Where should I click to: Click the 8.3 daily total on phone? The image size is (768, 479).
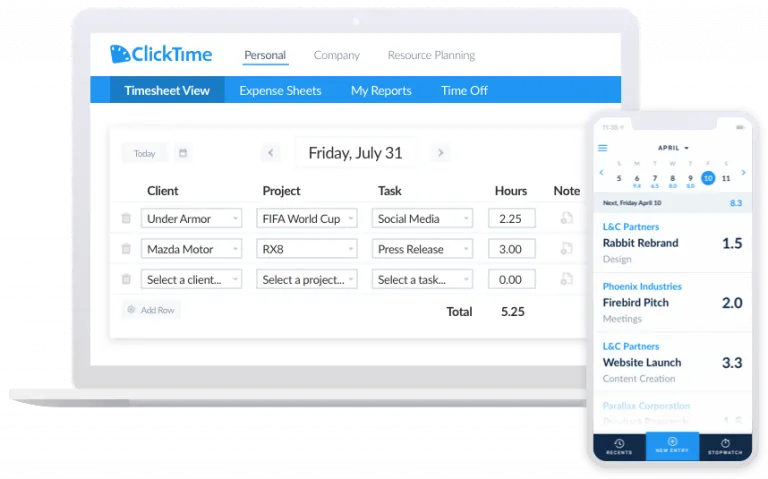coord(736,203)
